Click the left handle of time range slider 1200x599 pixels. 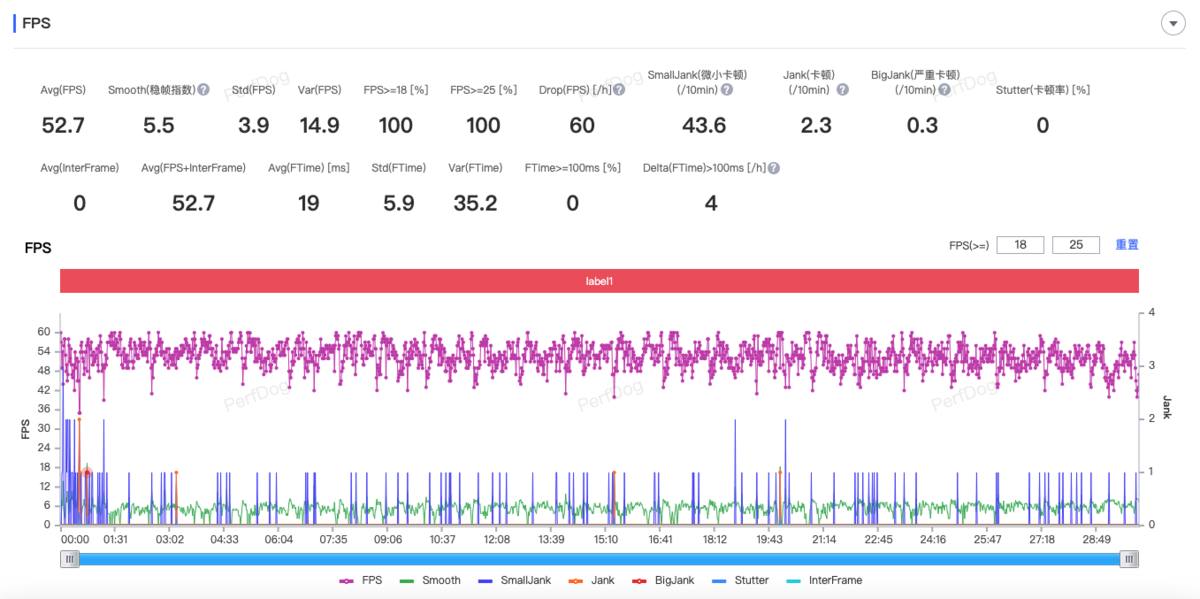click(x=70, y=559)
